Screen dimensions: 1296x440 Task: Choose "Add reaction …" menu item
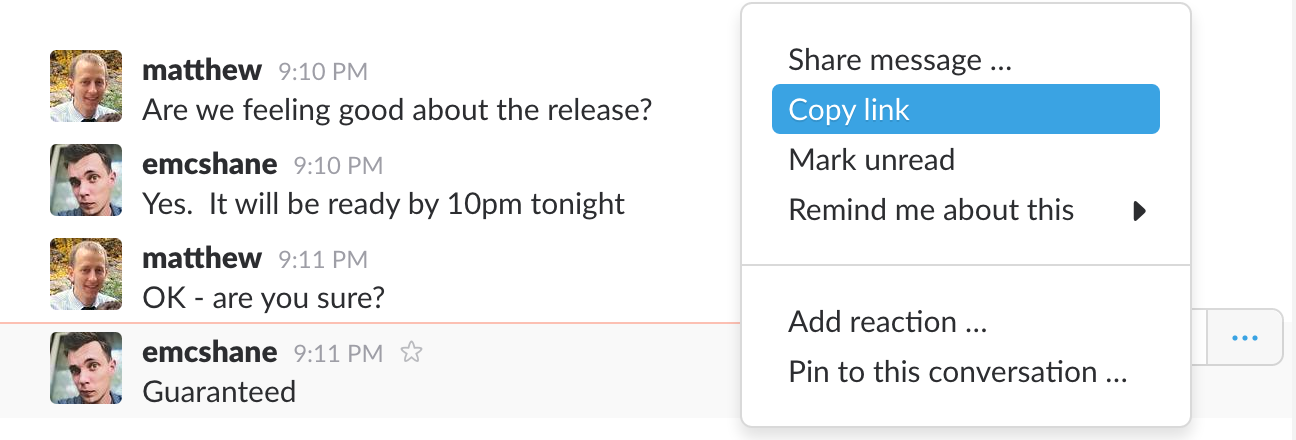tap(887, 322)
